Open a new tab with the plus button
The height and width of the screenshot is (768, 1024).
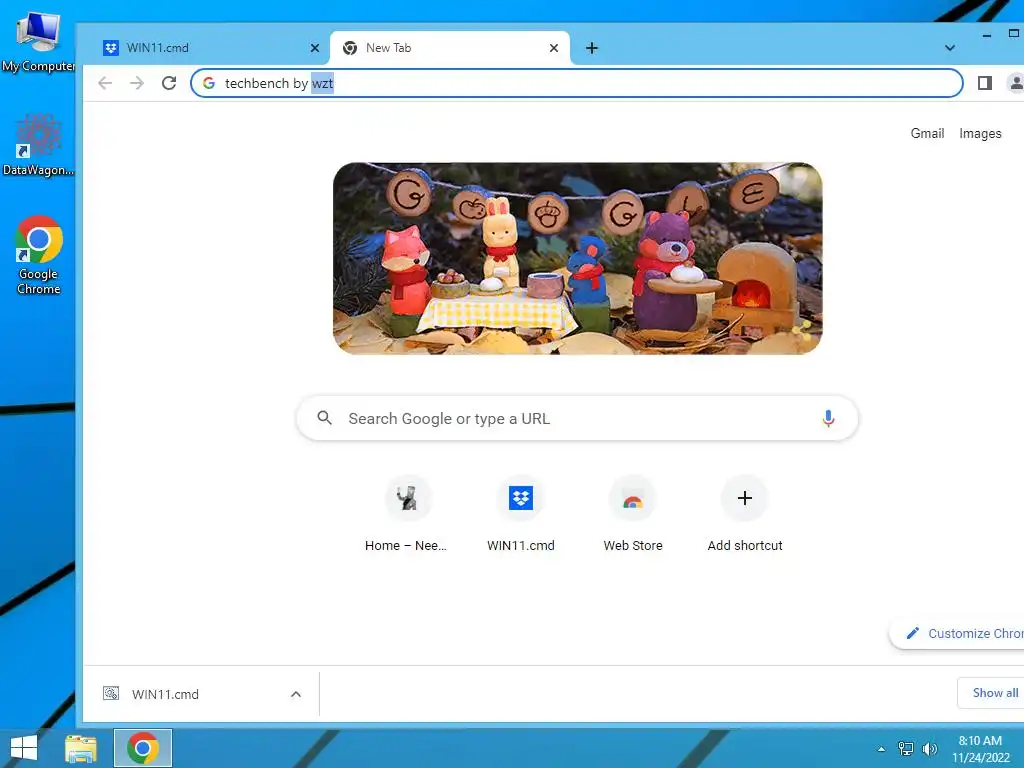click(592, 48)
